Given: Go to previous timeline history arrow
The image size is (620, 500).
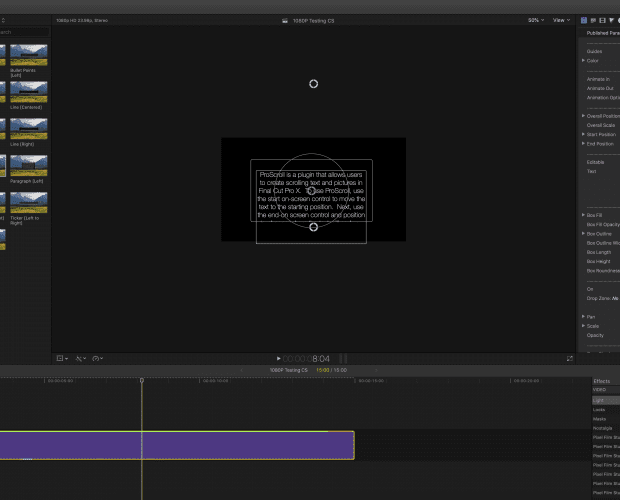Looking at the screenshot, I should pos(242,370).
